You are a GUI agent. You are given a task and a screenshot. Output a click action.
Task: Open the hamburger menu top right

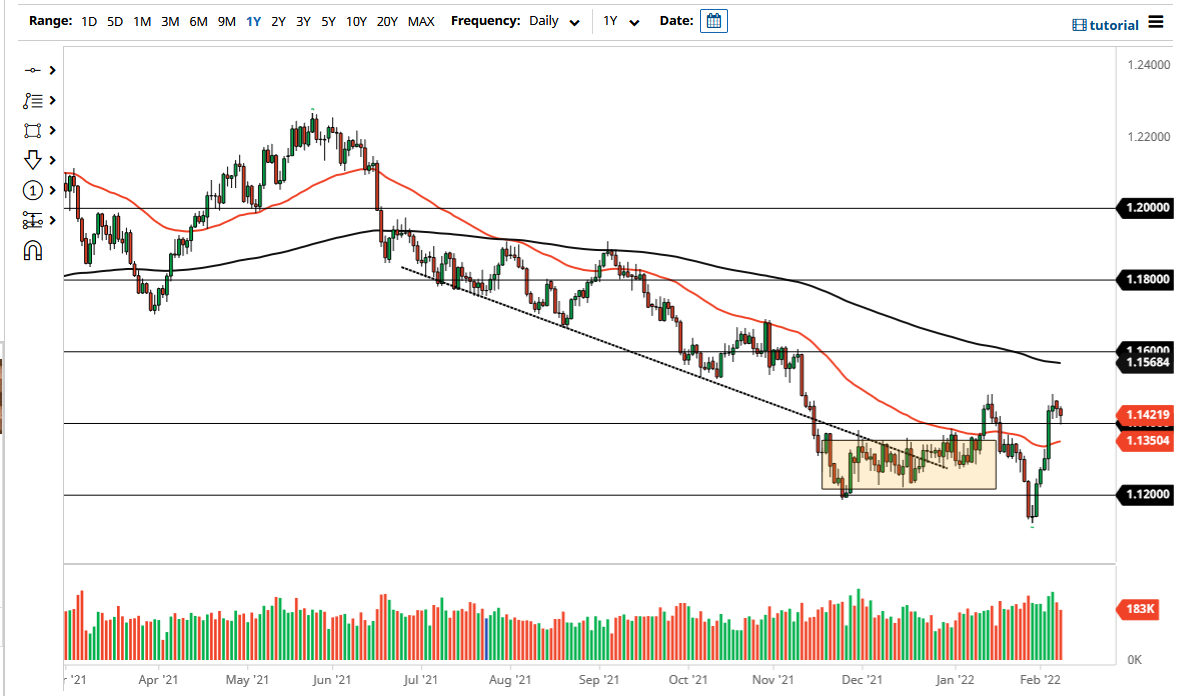pos(1155,21)
